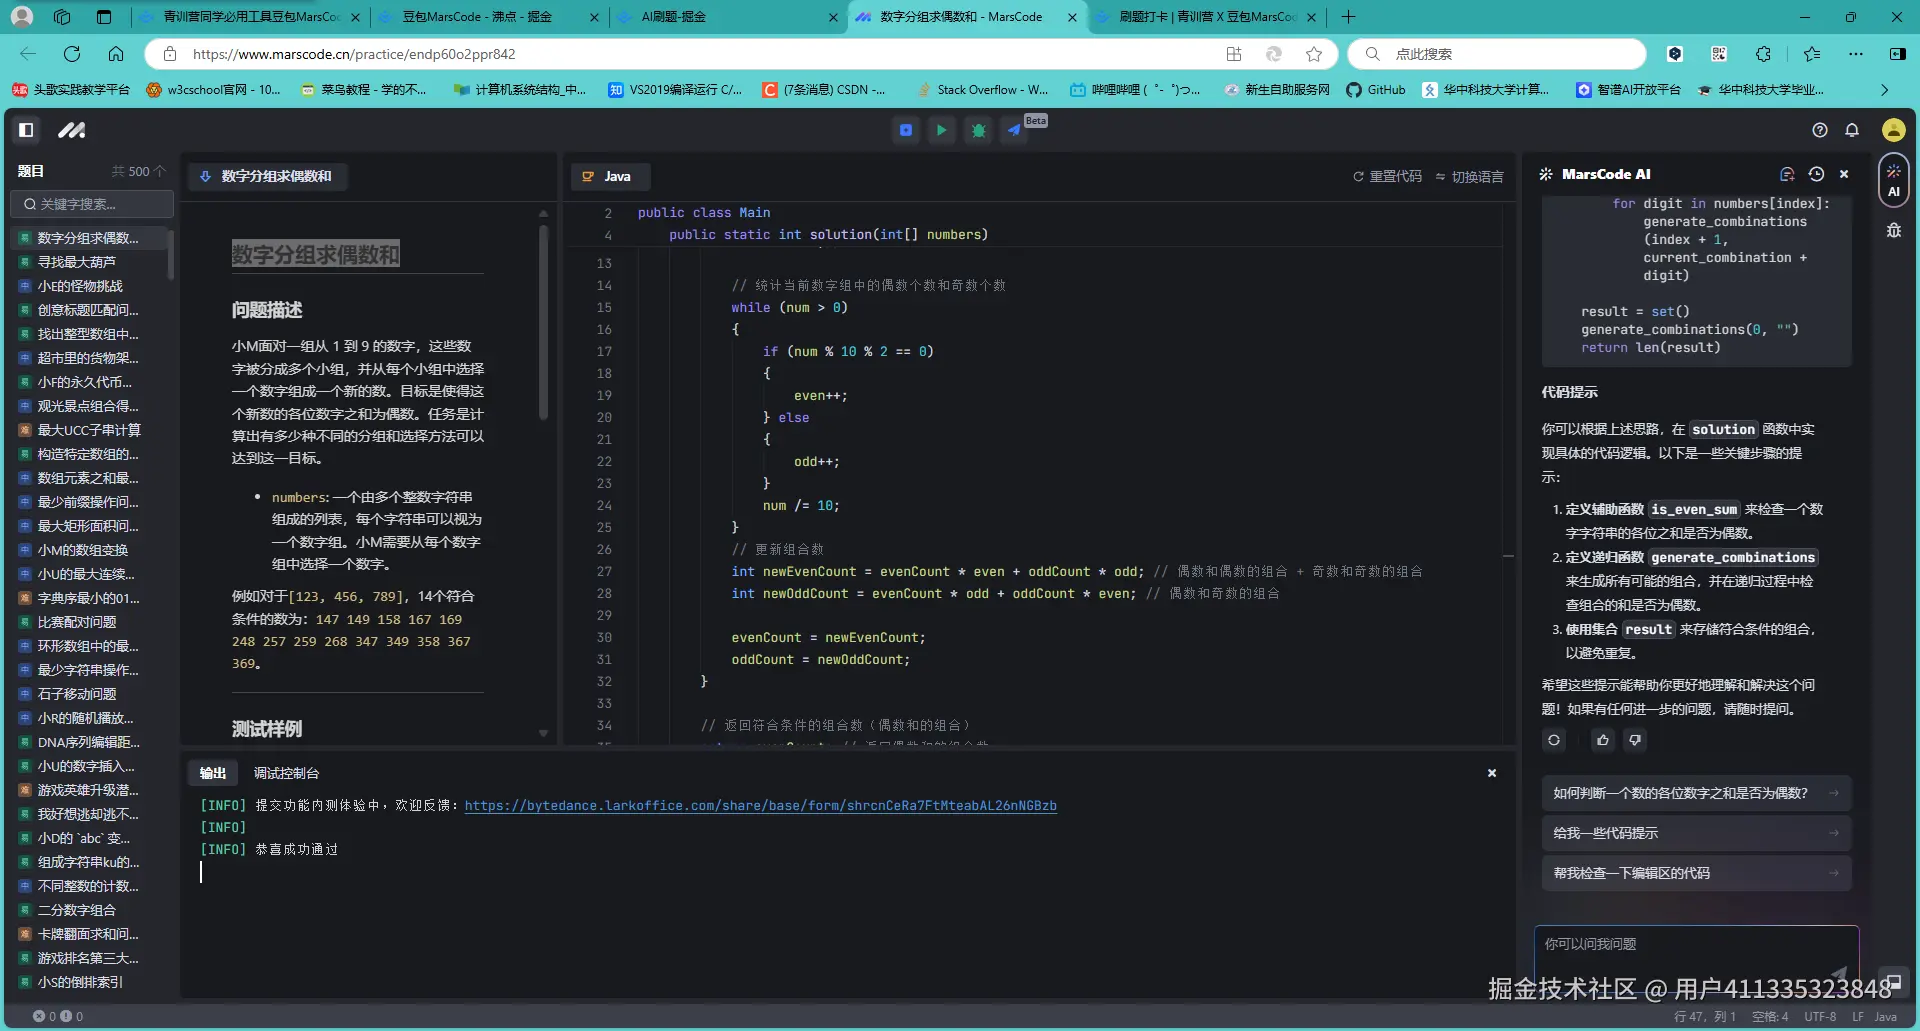The height and width of the screenshot is (1031, 1920).
Task: Open problem 最大UCC子串计算
Action: (x=89, y=430)
